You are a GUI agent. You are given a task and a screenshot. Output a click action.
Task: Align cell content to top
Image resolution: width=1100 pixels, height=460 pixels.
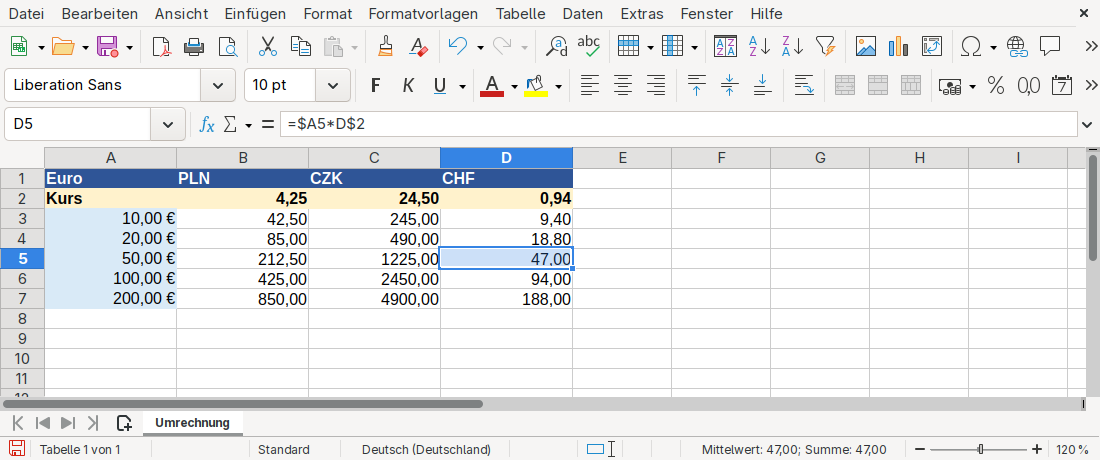tap(697, 86)
